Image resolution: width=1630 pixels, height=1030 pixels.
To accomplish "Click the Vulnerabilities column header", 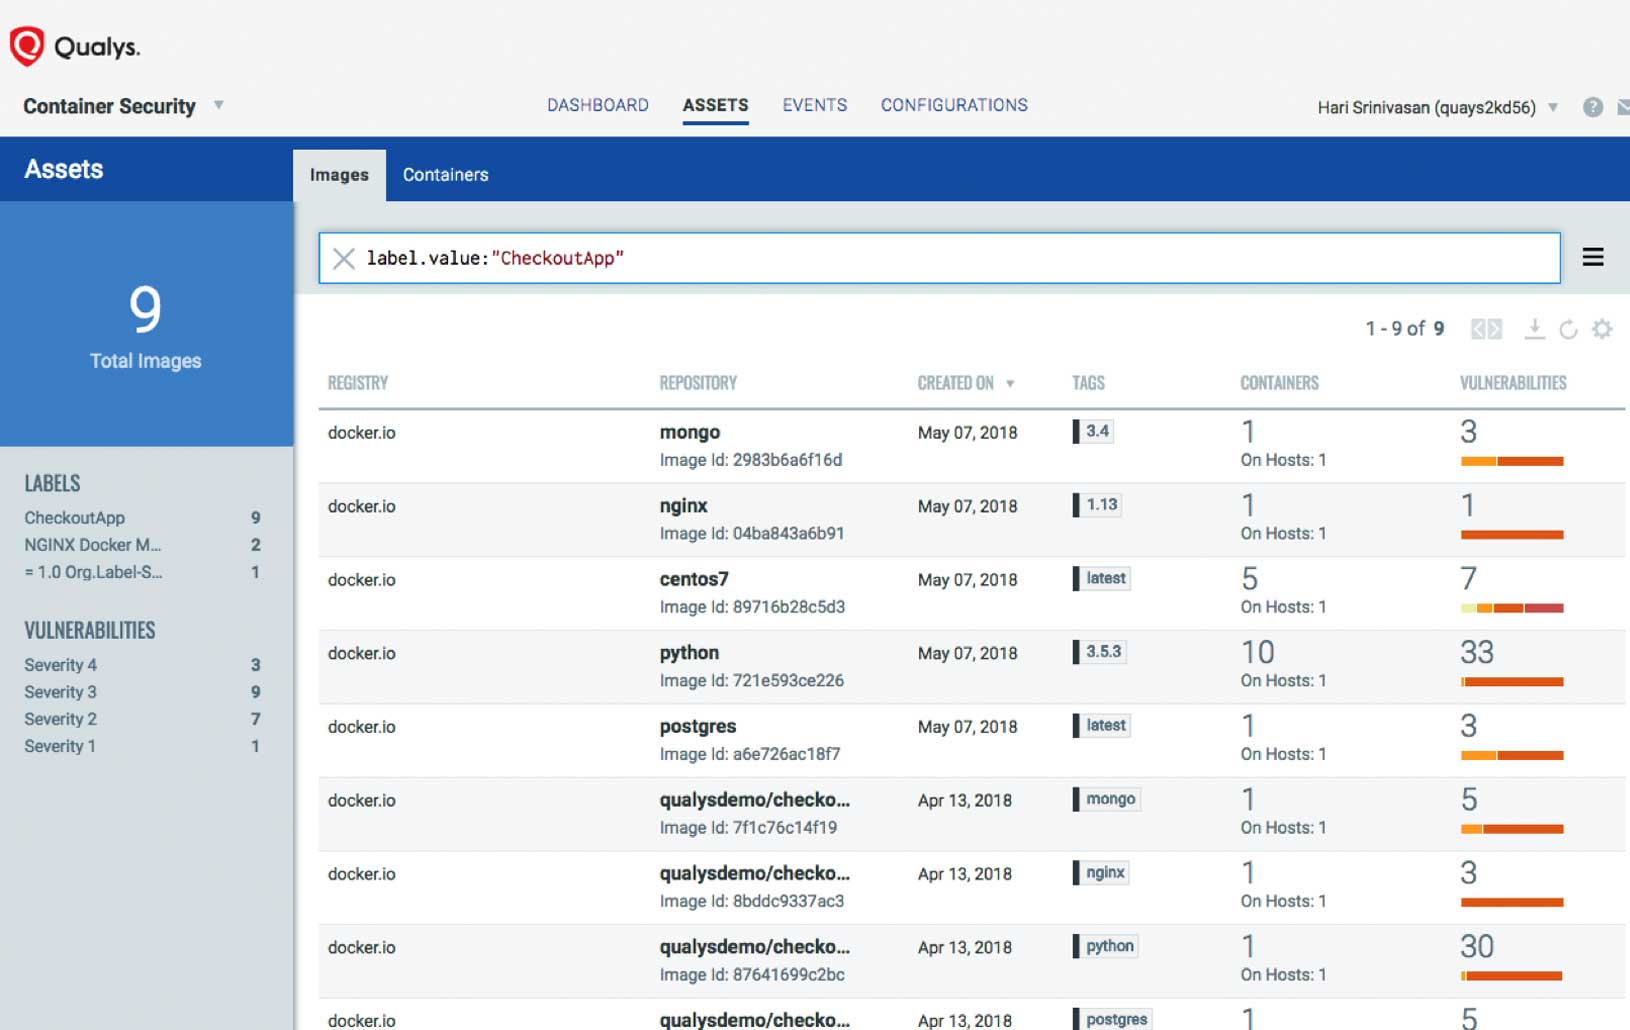I will point(1513,383).
